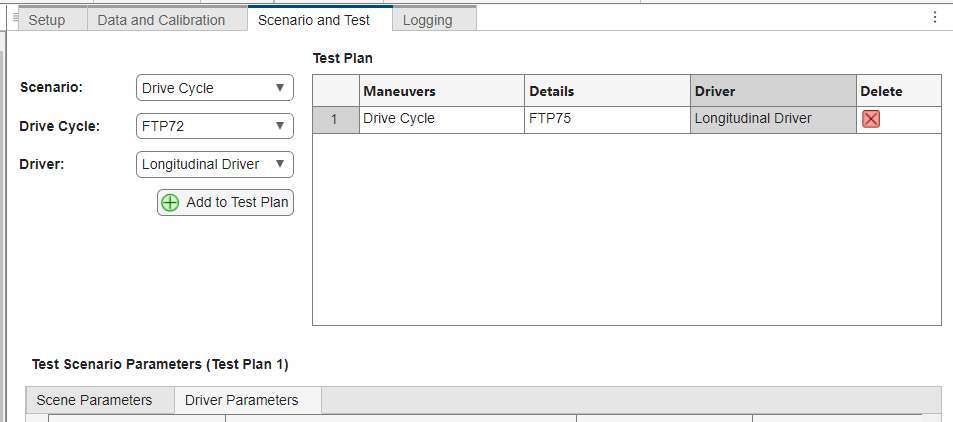
Task: Click the Add to Test Plan button
Action: (225, 202)
